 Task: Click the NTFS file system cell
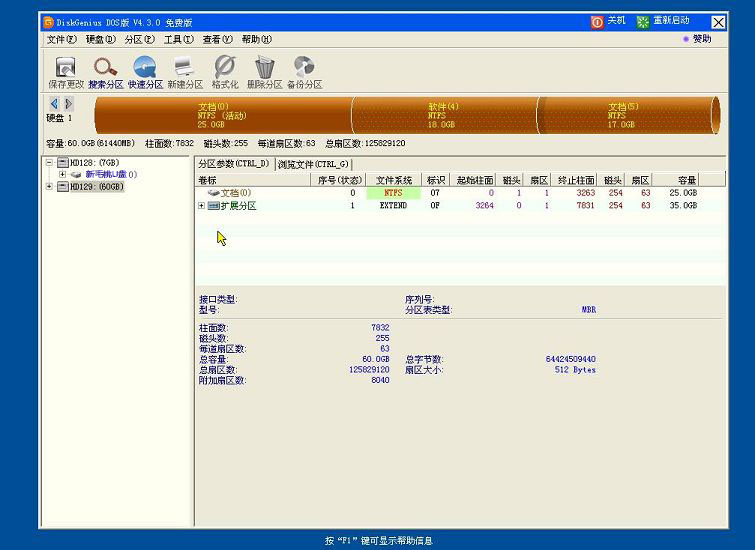(x=393, y=193)
